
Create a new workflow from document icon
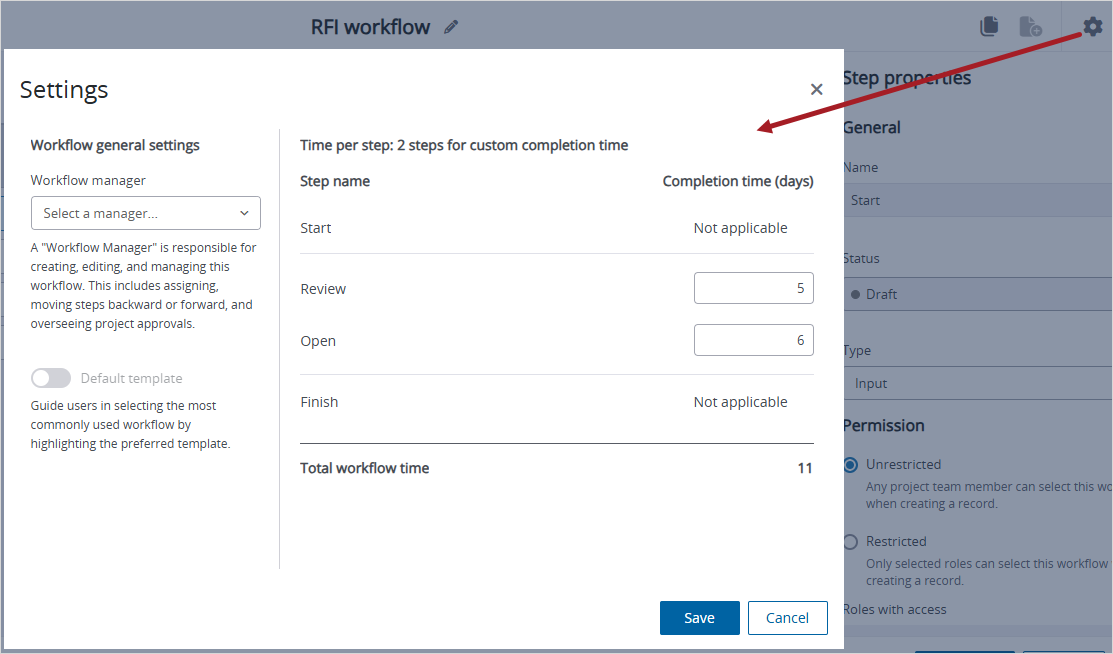1031,26
